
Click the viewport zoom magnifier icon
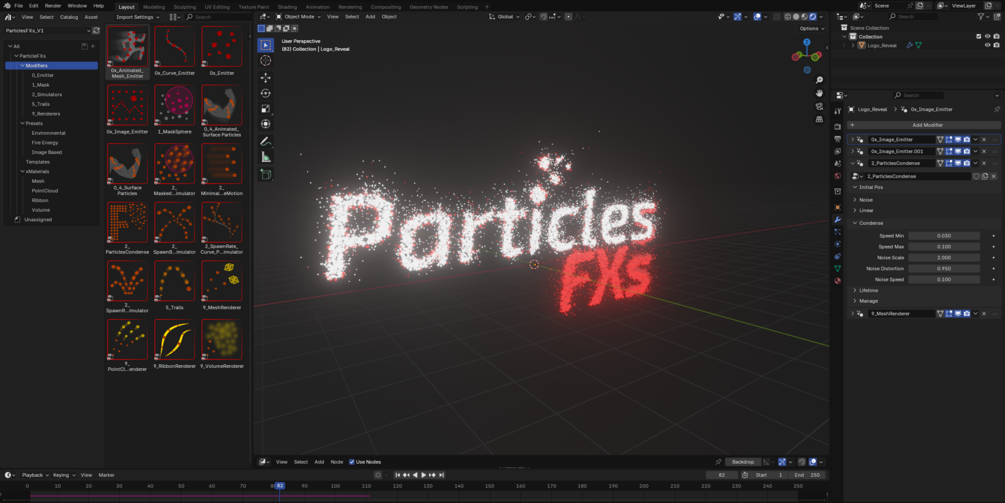pos(819,80)
